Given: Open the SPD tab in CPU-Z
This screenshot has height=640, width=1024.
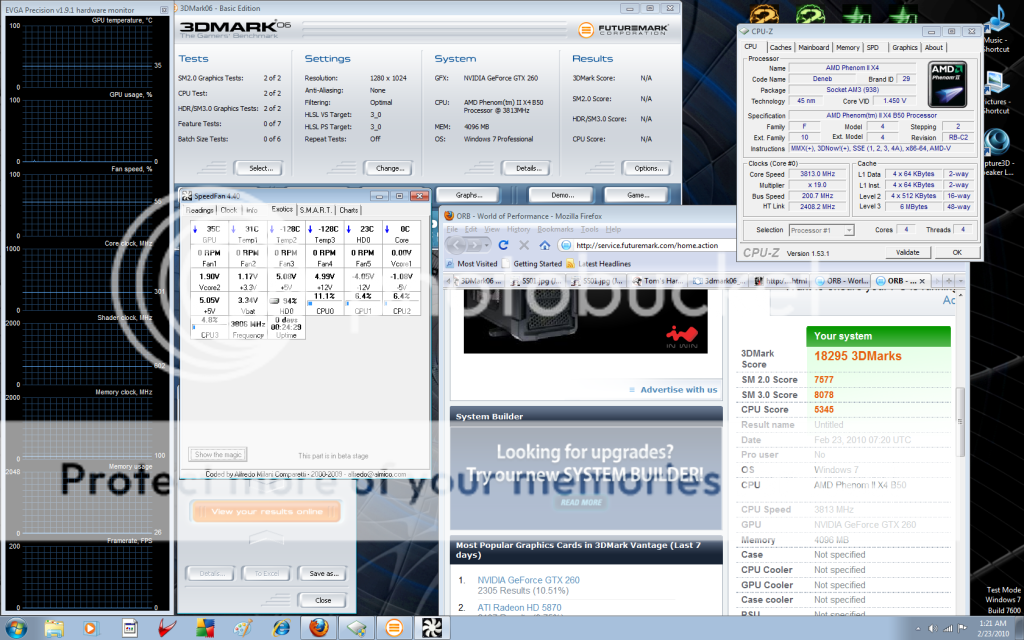Looking at the screenshot, I should click(872, 48).
